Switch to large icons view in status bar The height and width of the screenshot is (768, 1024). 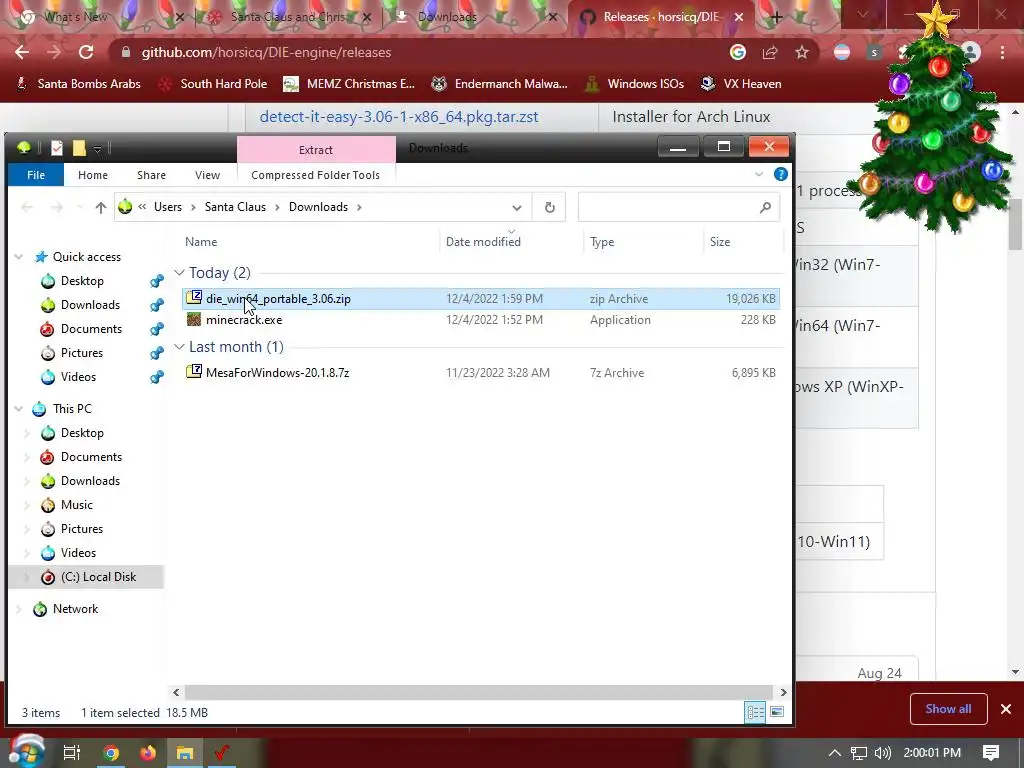(x=777, y=712)
